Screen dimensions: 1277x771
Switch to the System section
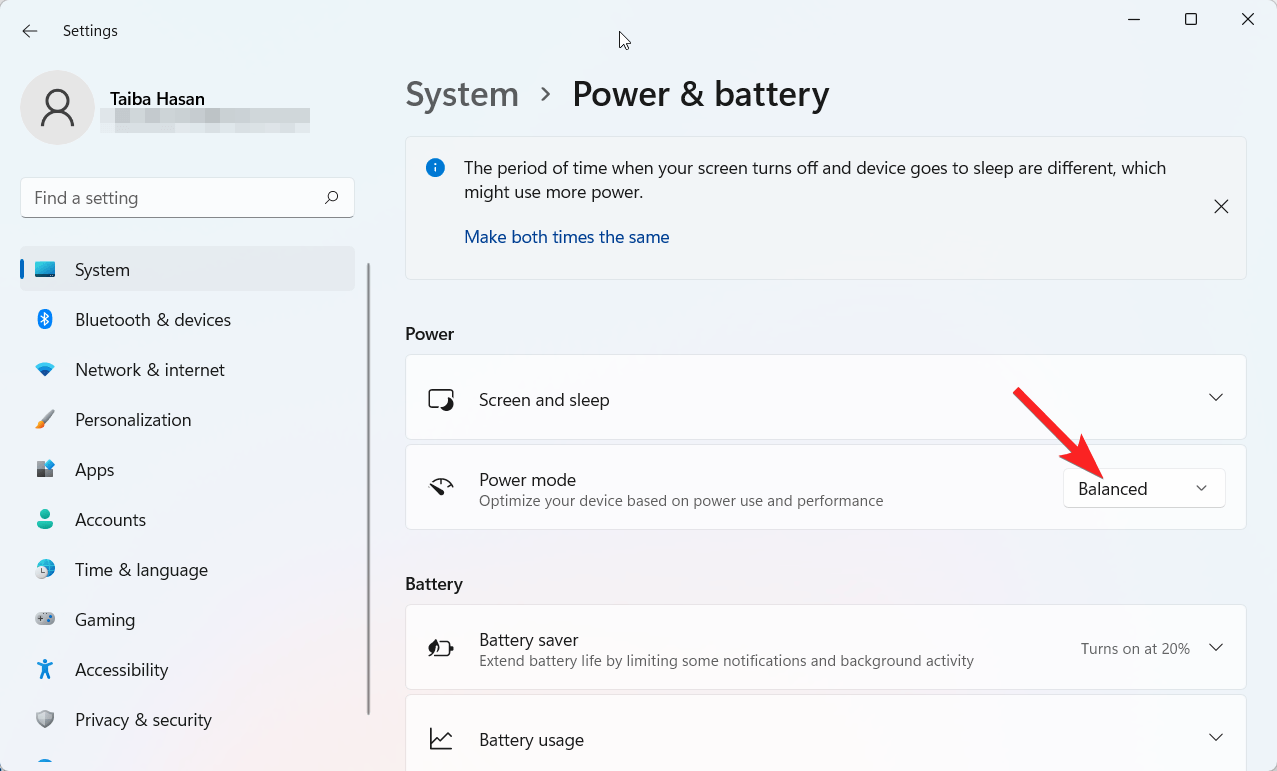click(x=101, y=269)
